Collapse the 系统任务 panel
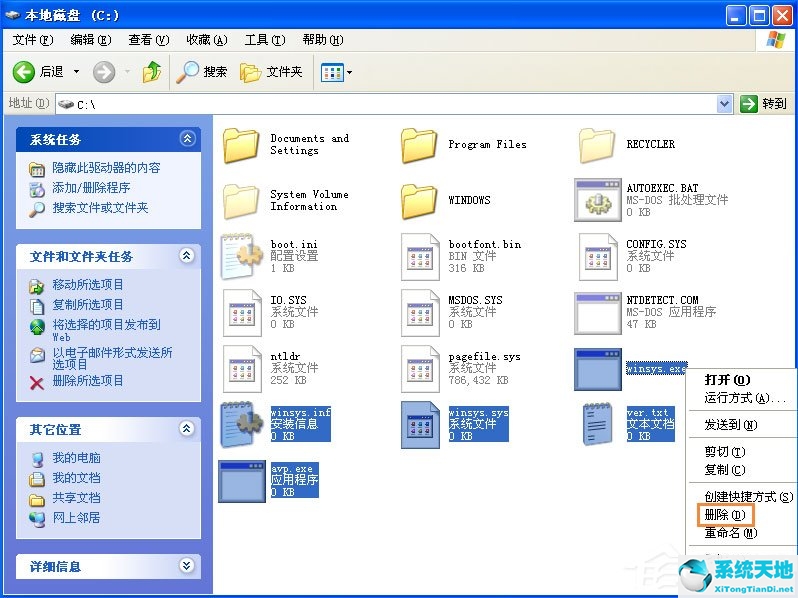The height and width of the screenshot is (598, 798). coord(187,138)
